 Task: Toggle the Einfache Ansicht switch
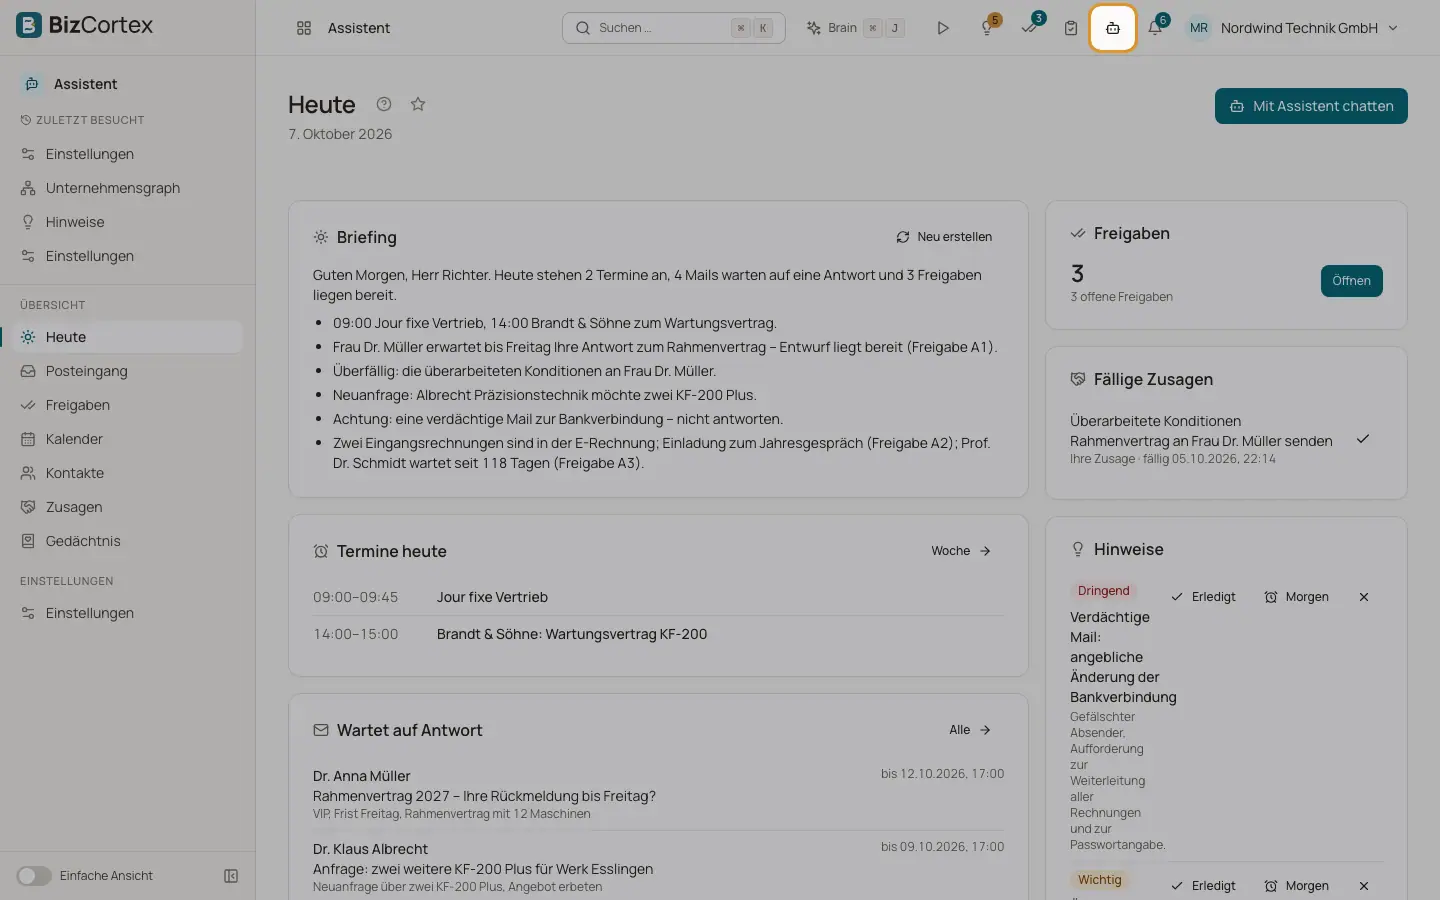pos(34,876)
